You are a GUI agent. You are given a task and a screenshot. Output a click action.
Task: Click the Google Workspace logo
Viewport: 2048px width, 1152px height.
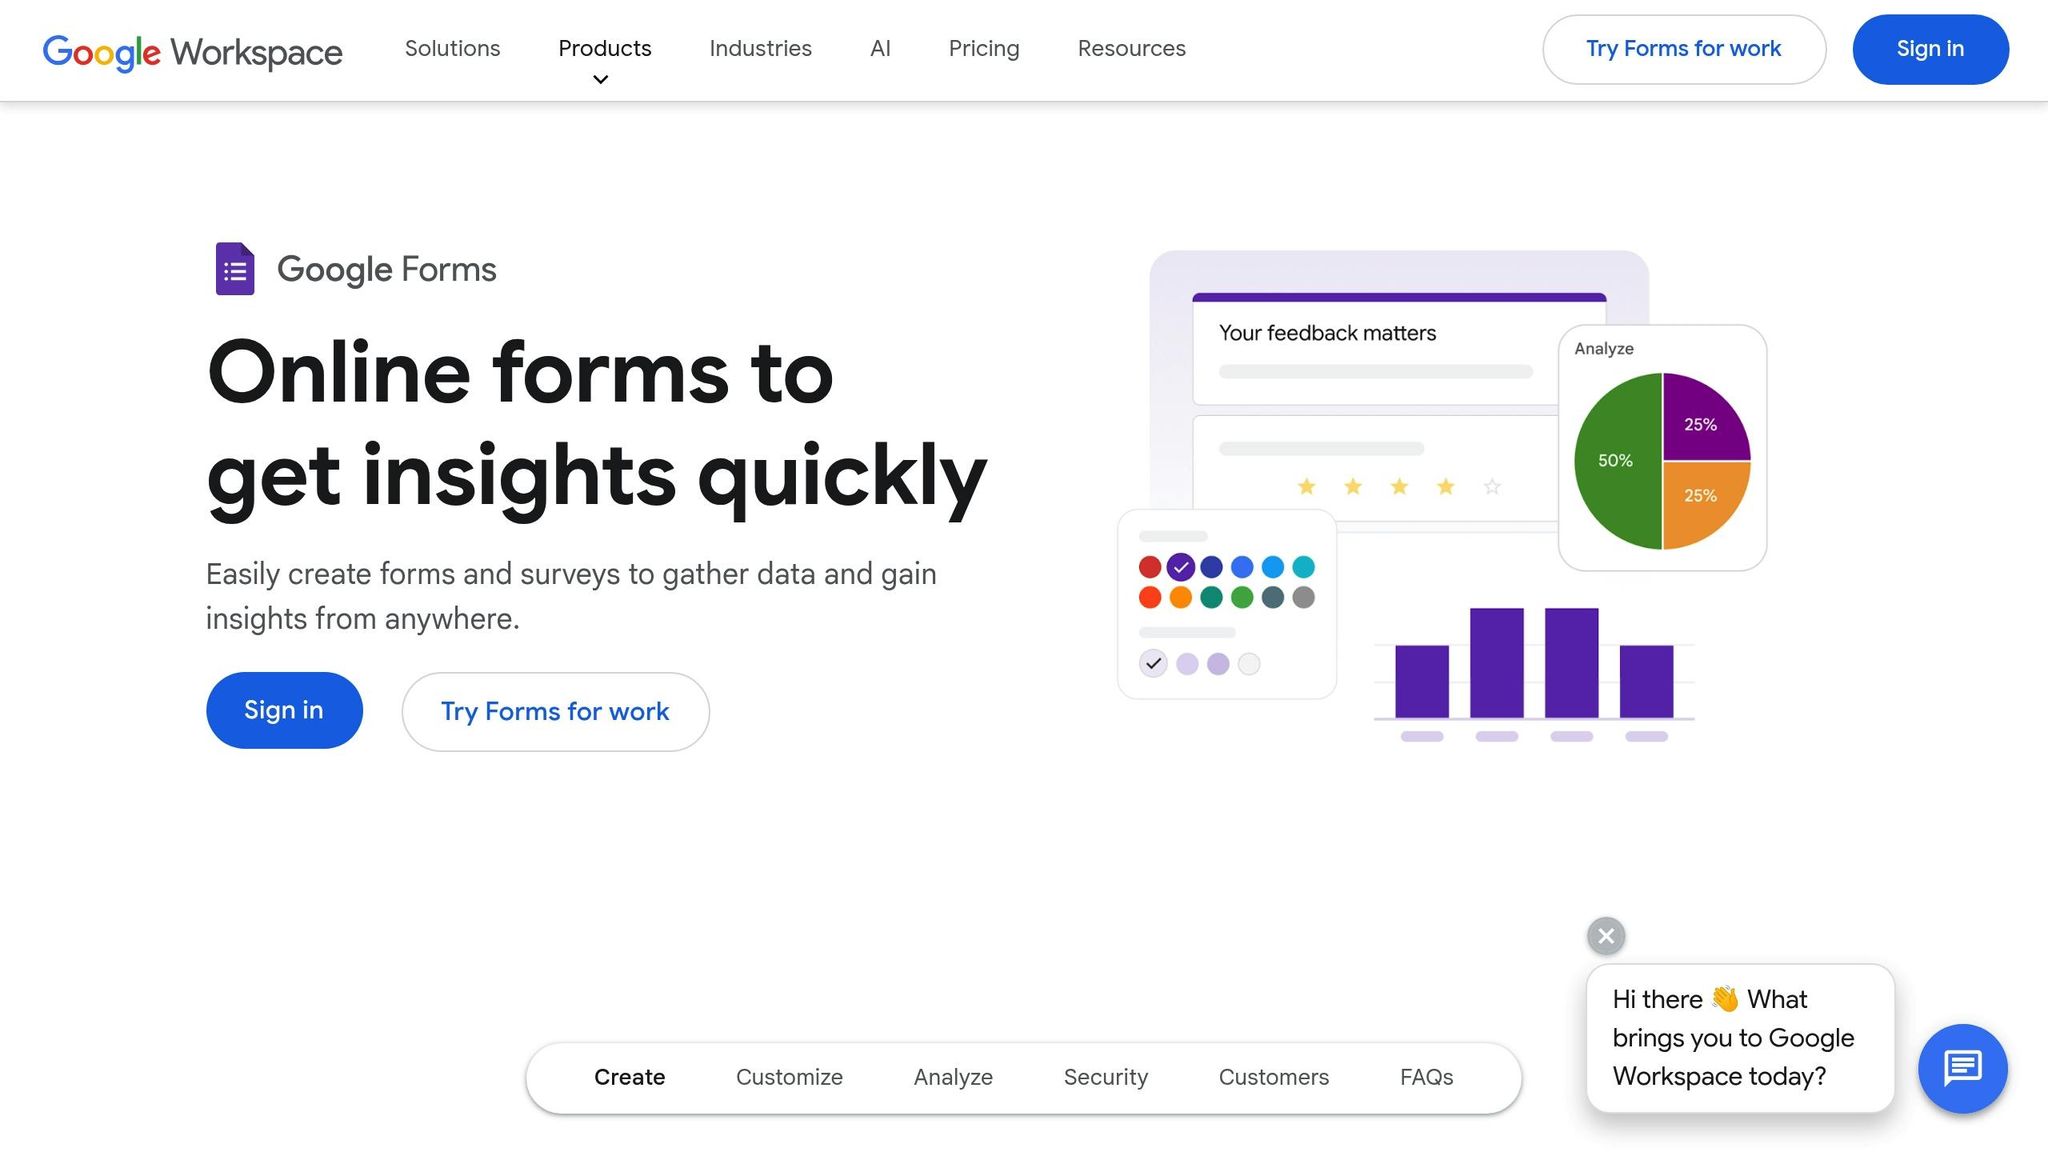pyautogui.click(x=191, y=52)
